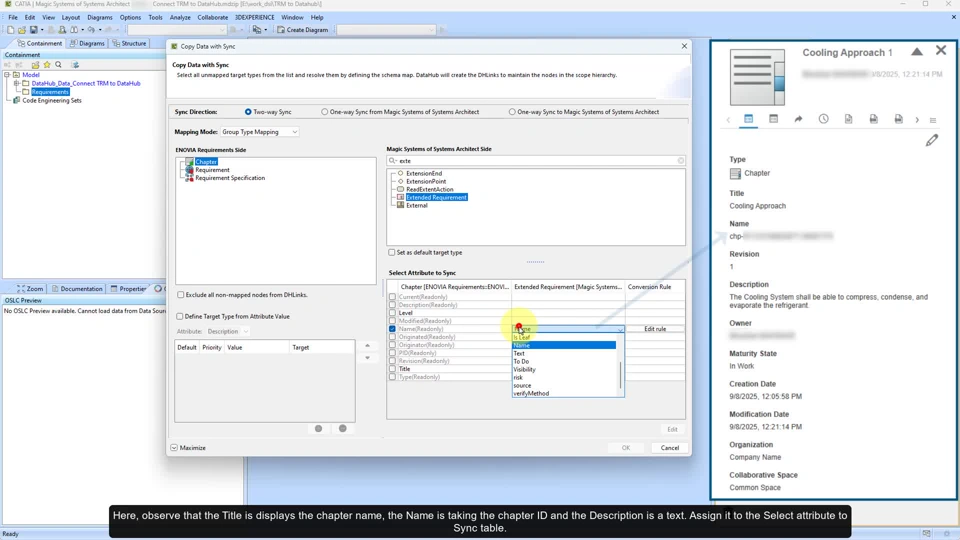Click the Create Diagram toolbar button

(302, 29)
